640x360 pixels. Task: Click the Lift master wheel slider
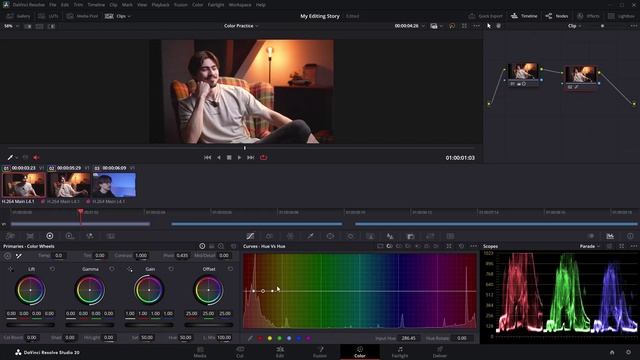pos(30,325)
